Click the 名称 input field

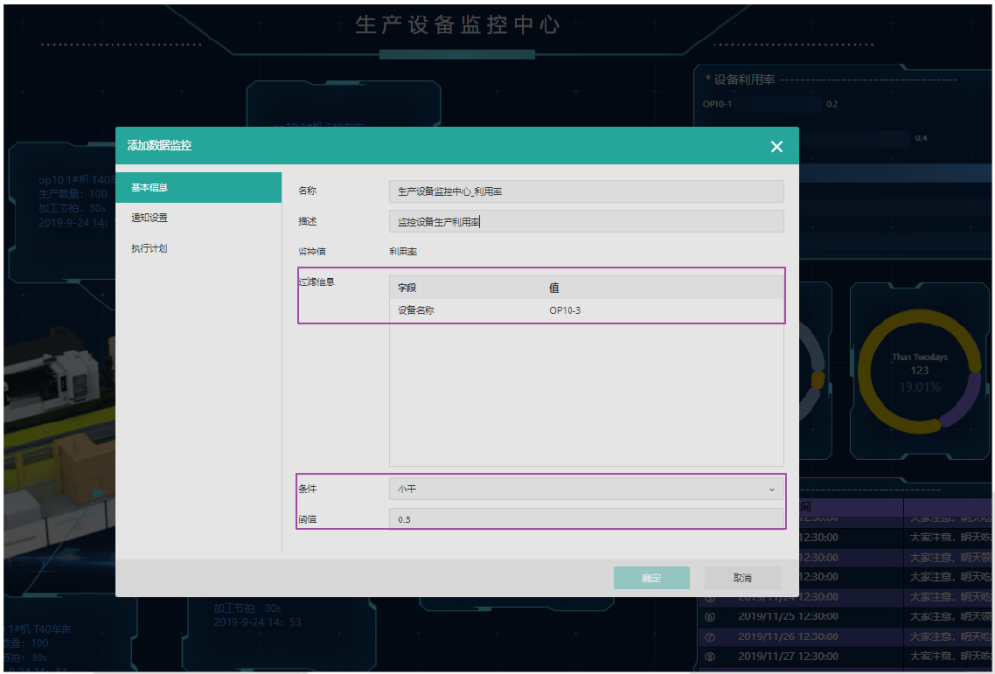(586, 191)
